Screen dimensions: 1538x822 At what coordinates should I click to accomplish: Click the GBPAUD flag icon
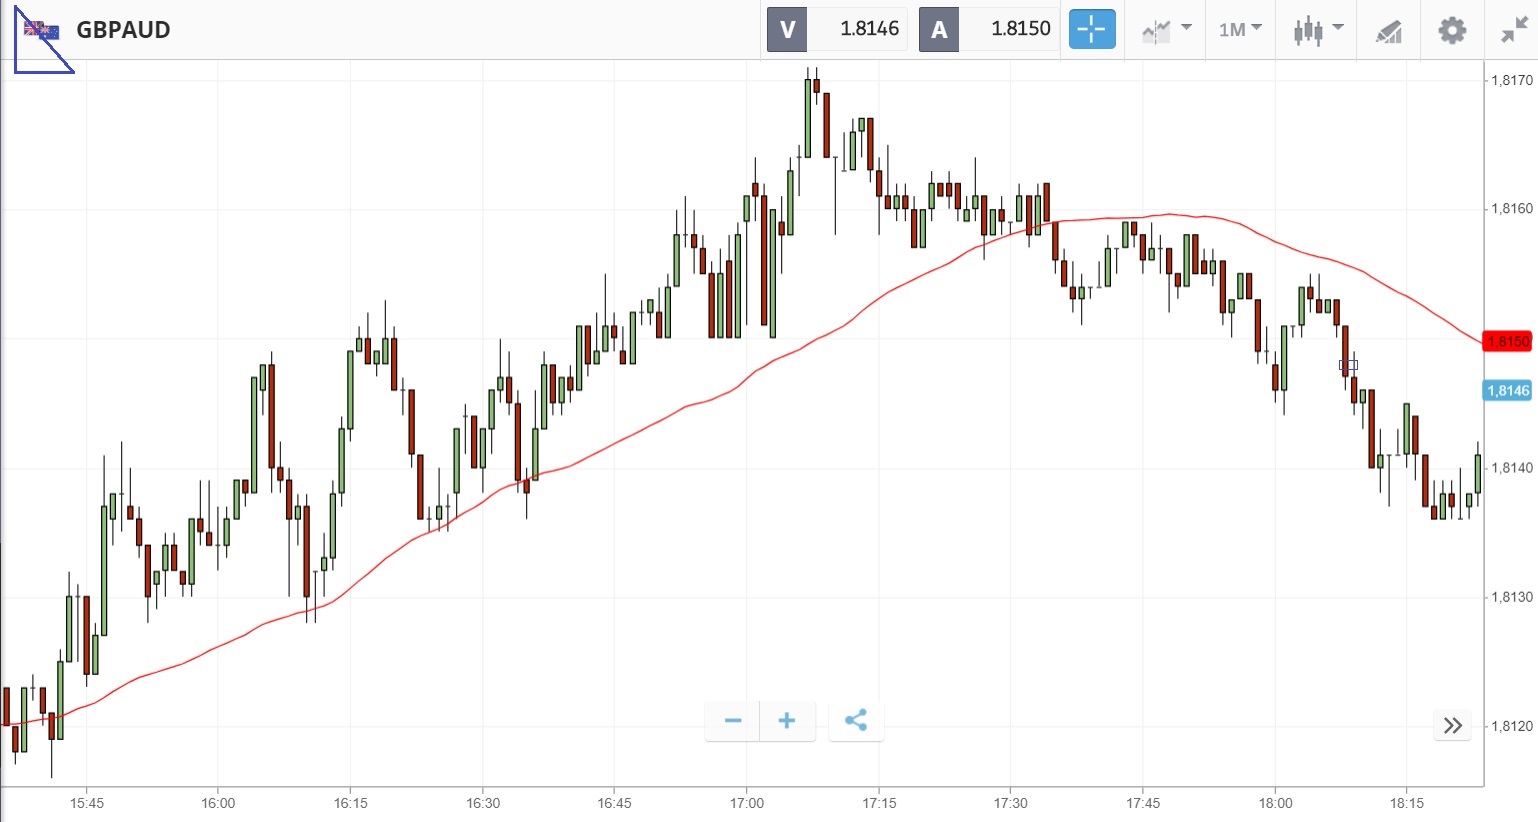pyautogui.click(x=42, y=30)
